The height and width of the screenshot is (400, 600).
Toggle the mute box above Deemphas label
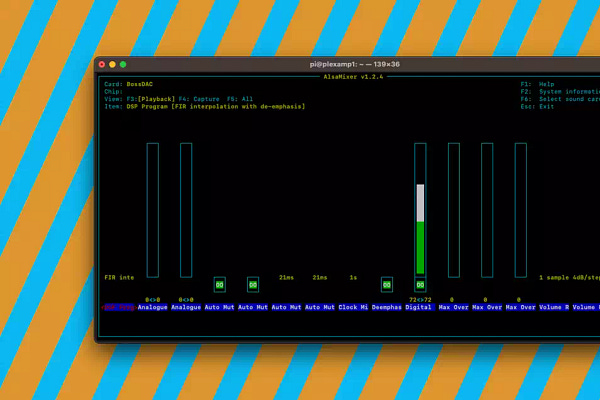pyautogui.click(x=387, y=285)
